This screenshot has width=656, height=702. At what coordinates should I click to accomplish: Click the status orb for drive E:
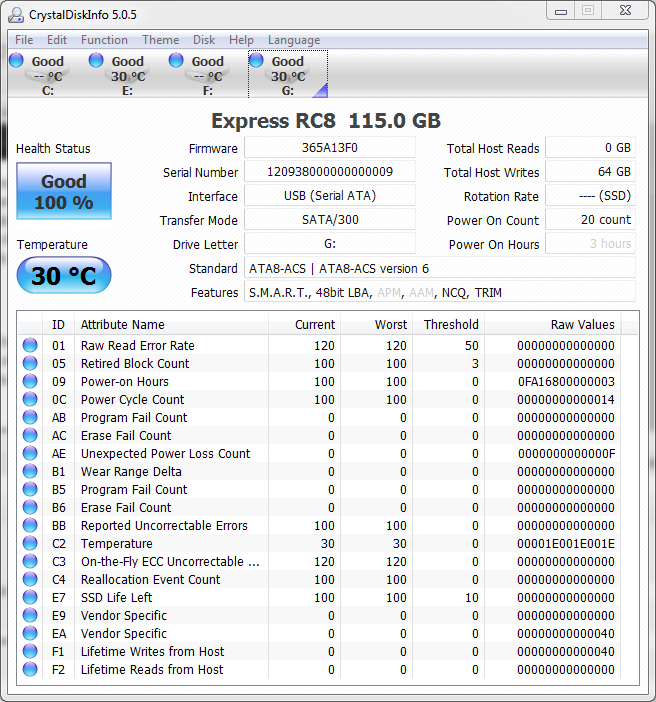point(96,61)
